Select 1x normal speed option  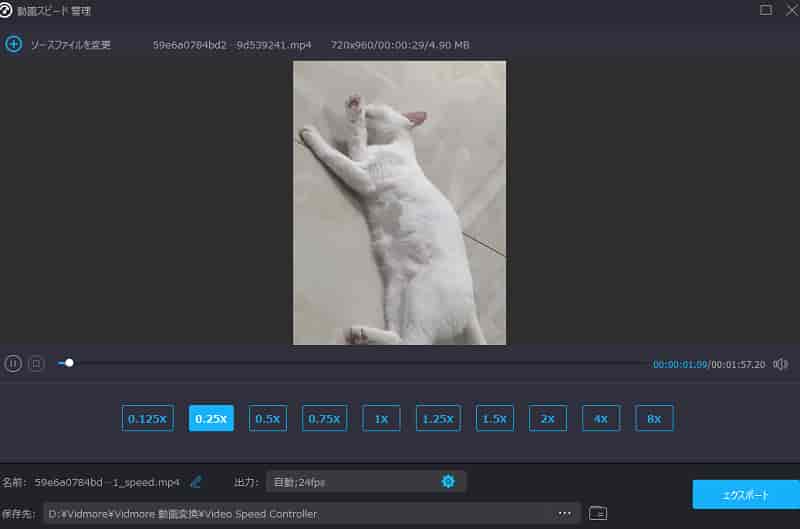(x=381, y=418)
